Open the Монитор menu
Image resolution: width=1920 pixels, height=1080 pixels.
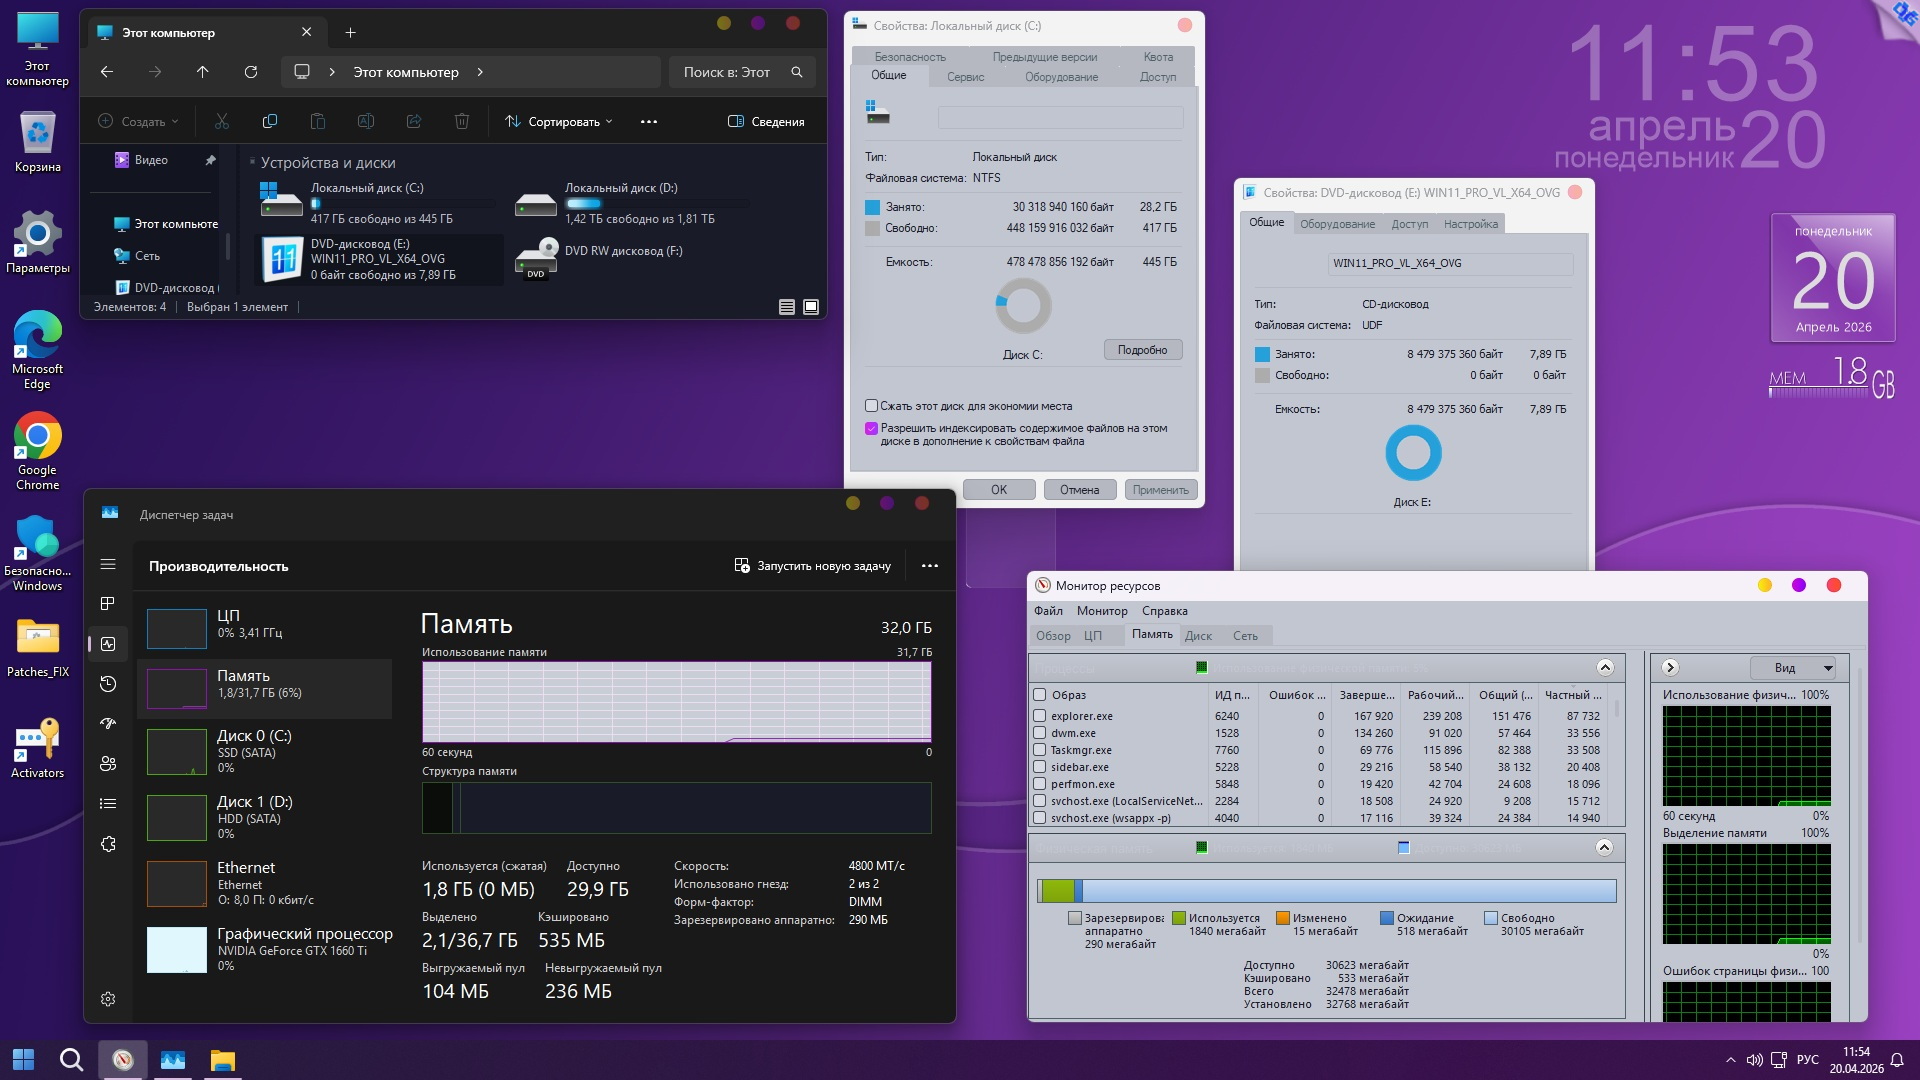coord(1101,611)
